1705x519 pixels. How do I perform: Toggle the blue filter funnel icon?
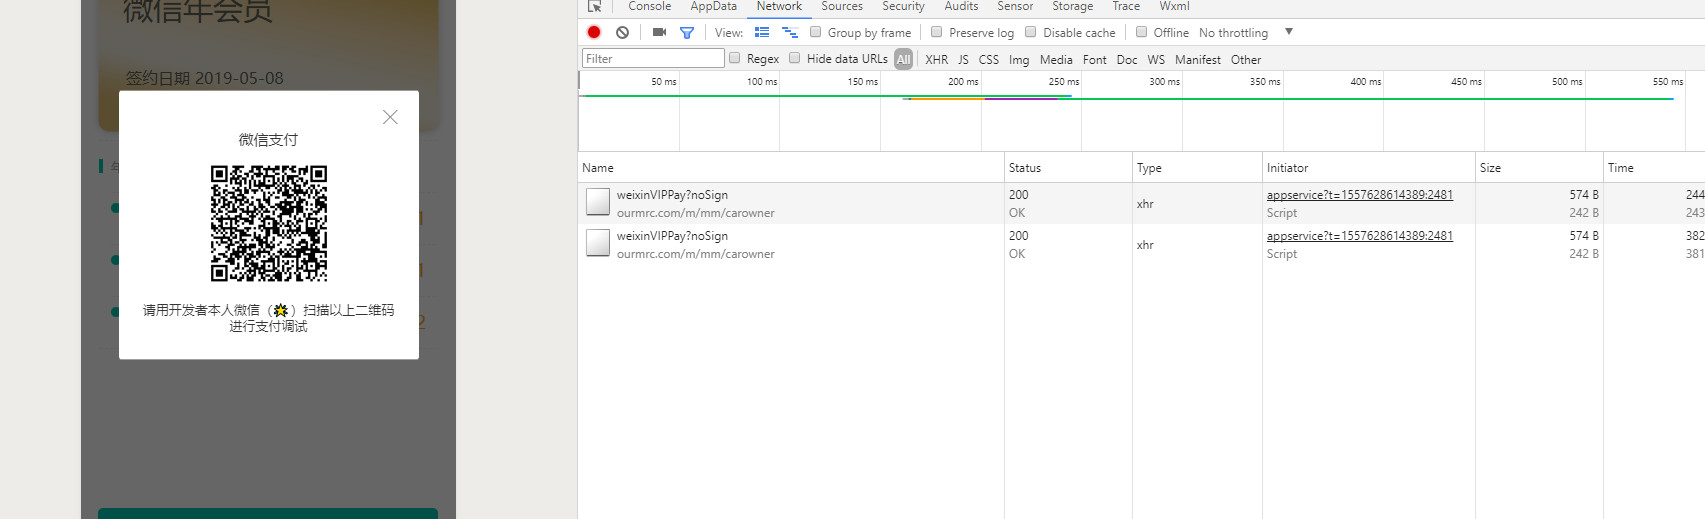[687, 32]
